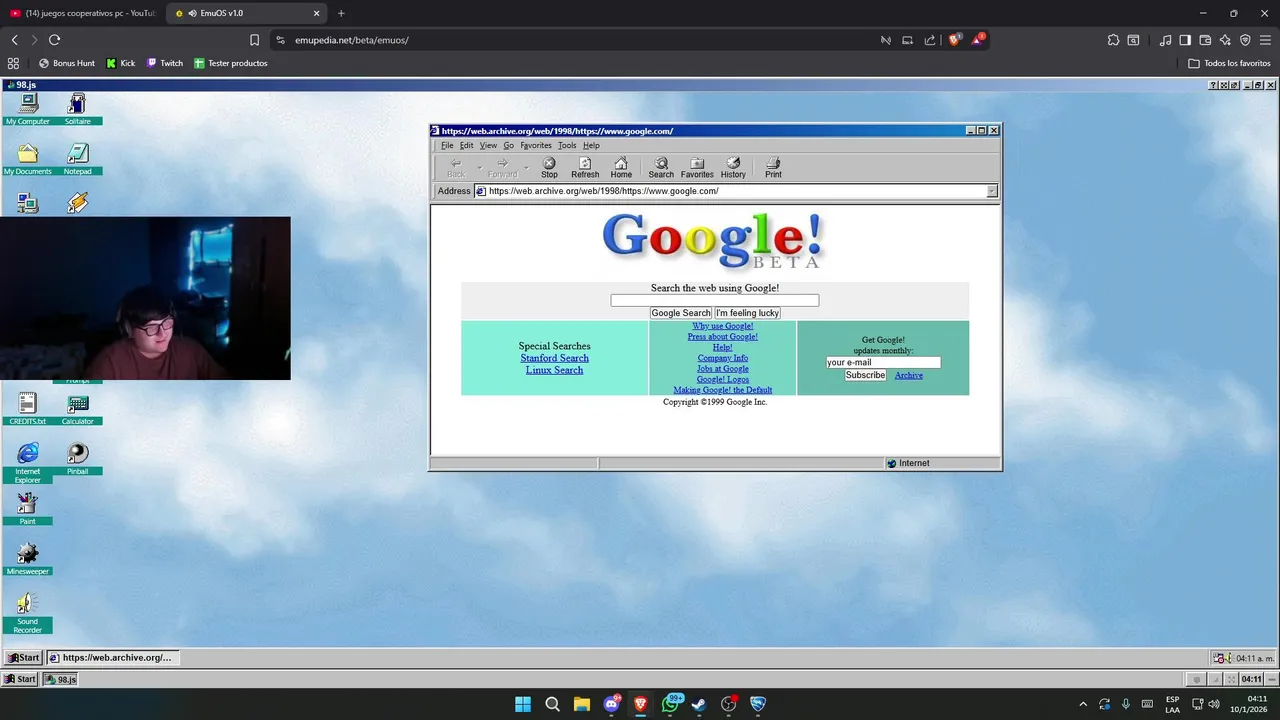Screen dimensions: 1280x720
Task: Open Brave Shields icon in address bar
Action: click(x=954, y=40)
